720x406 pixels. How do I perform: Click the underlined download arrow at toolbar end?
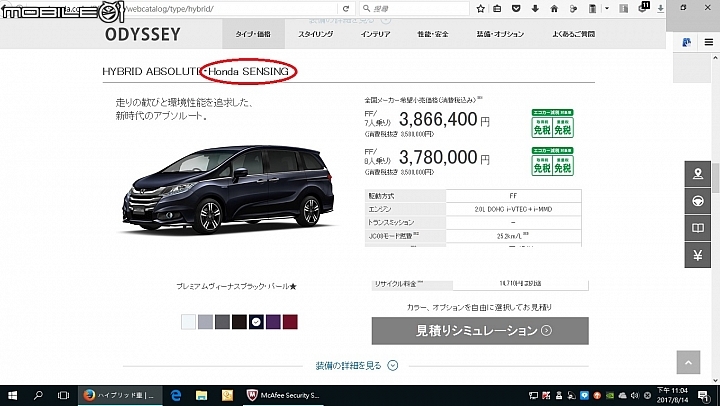click(x=660, y=8)
